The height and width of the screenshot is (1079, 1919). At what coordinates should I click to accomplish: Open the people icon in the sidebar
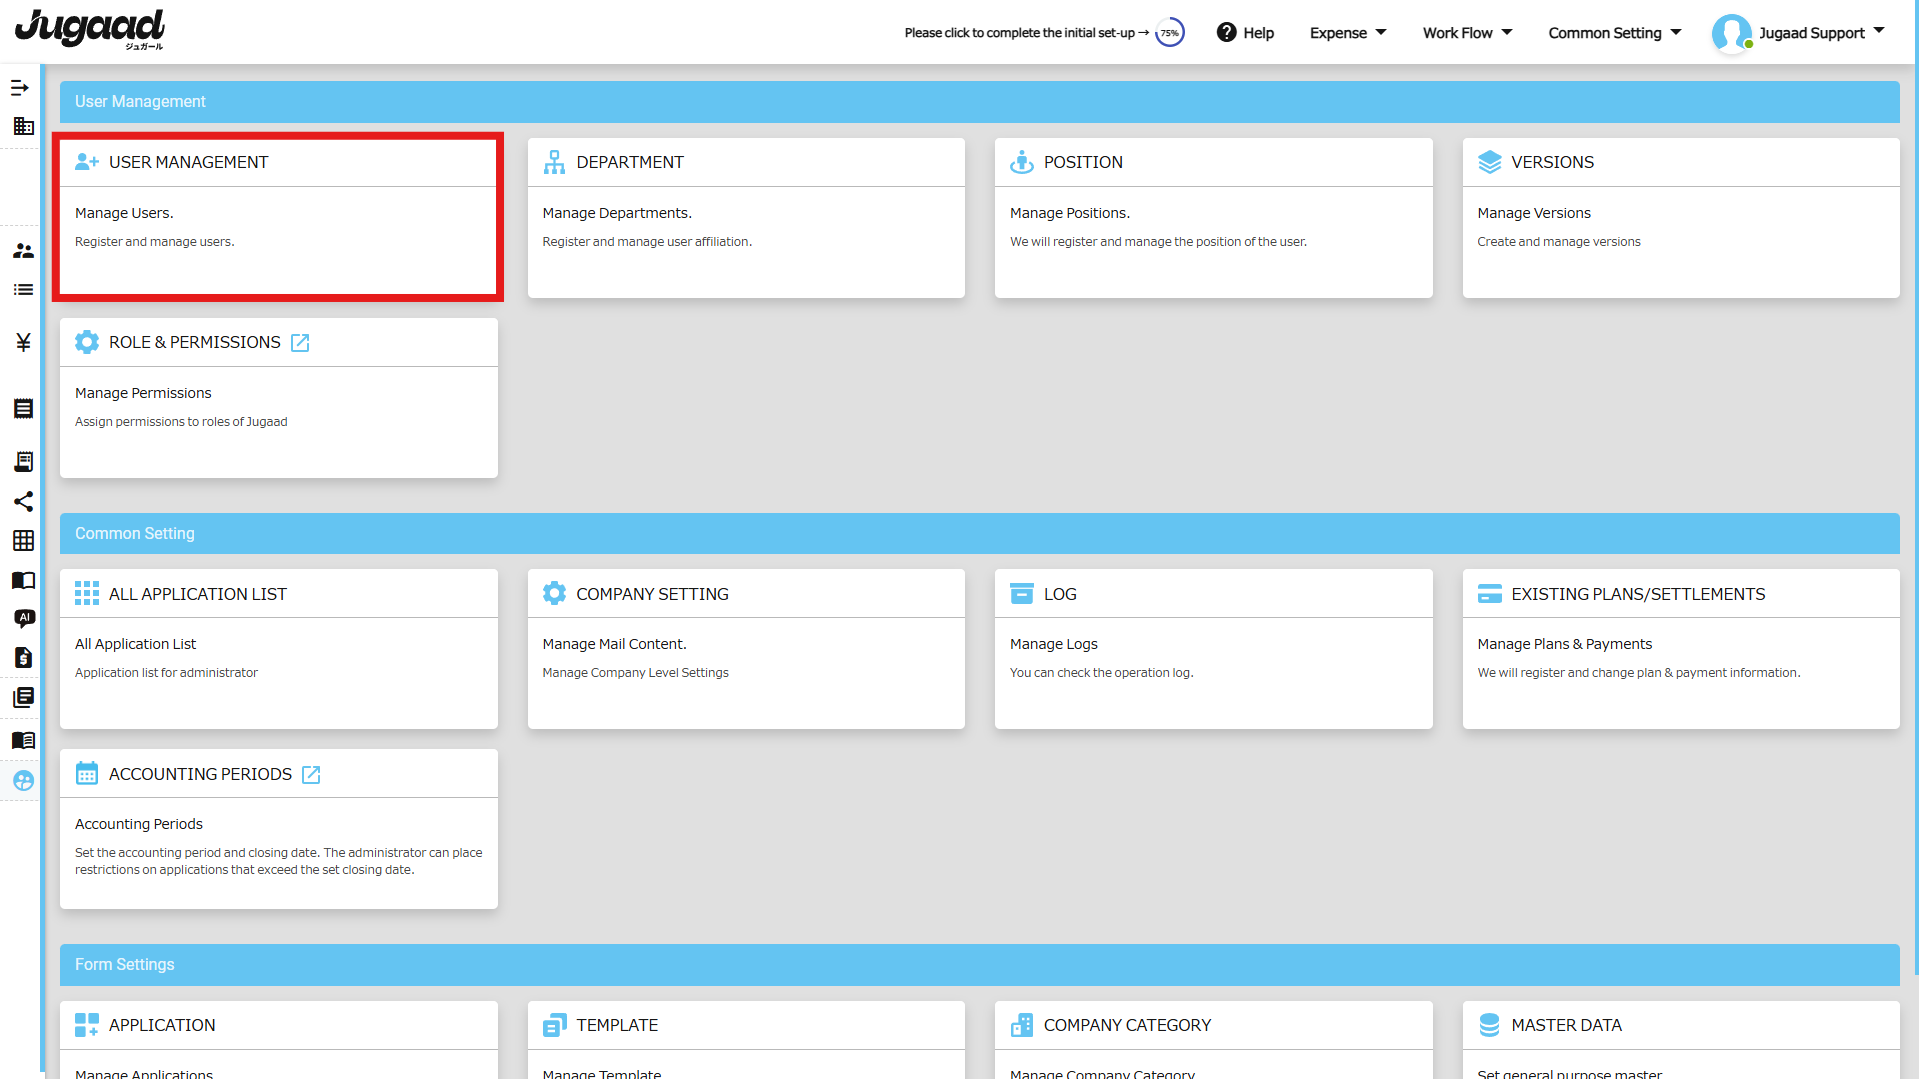23,251
